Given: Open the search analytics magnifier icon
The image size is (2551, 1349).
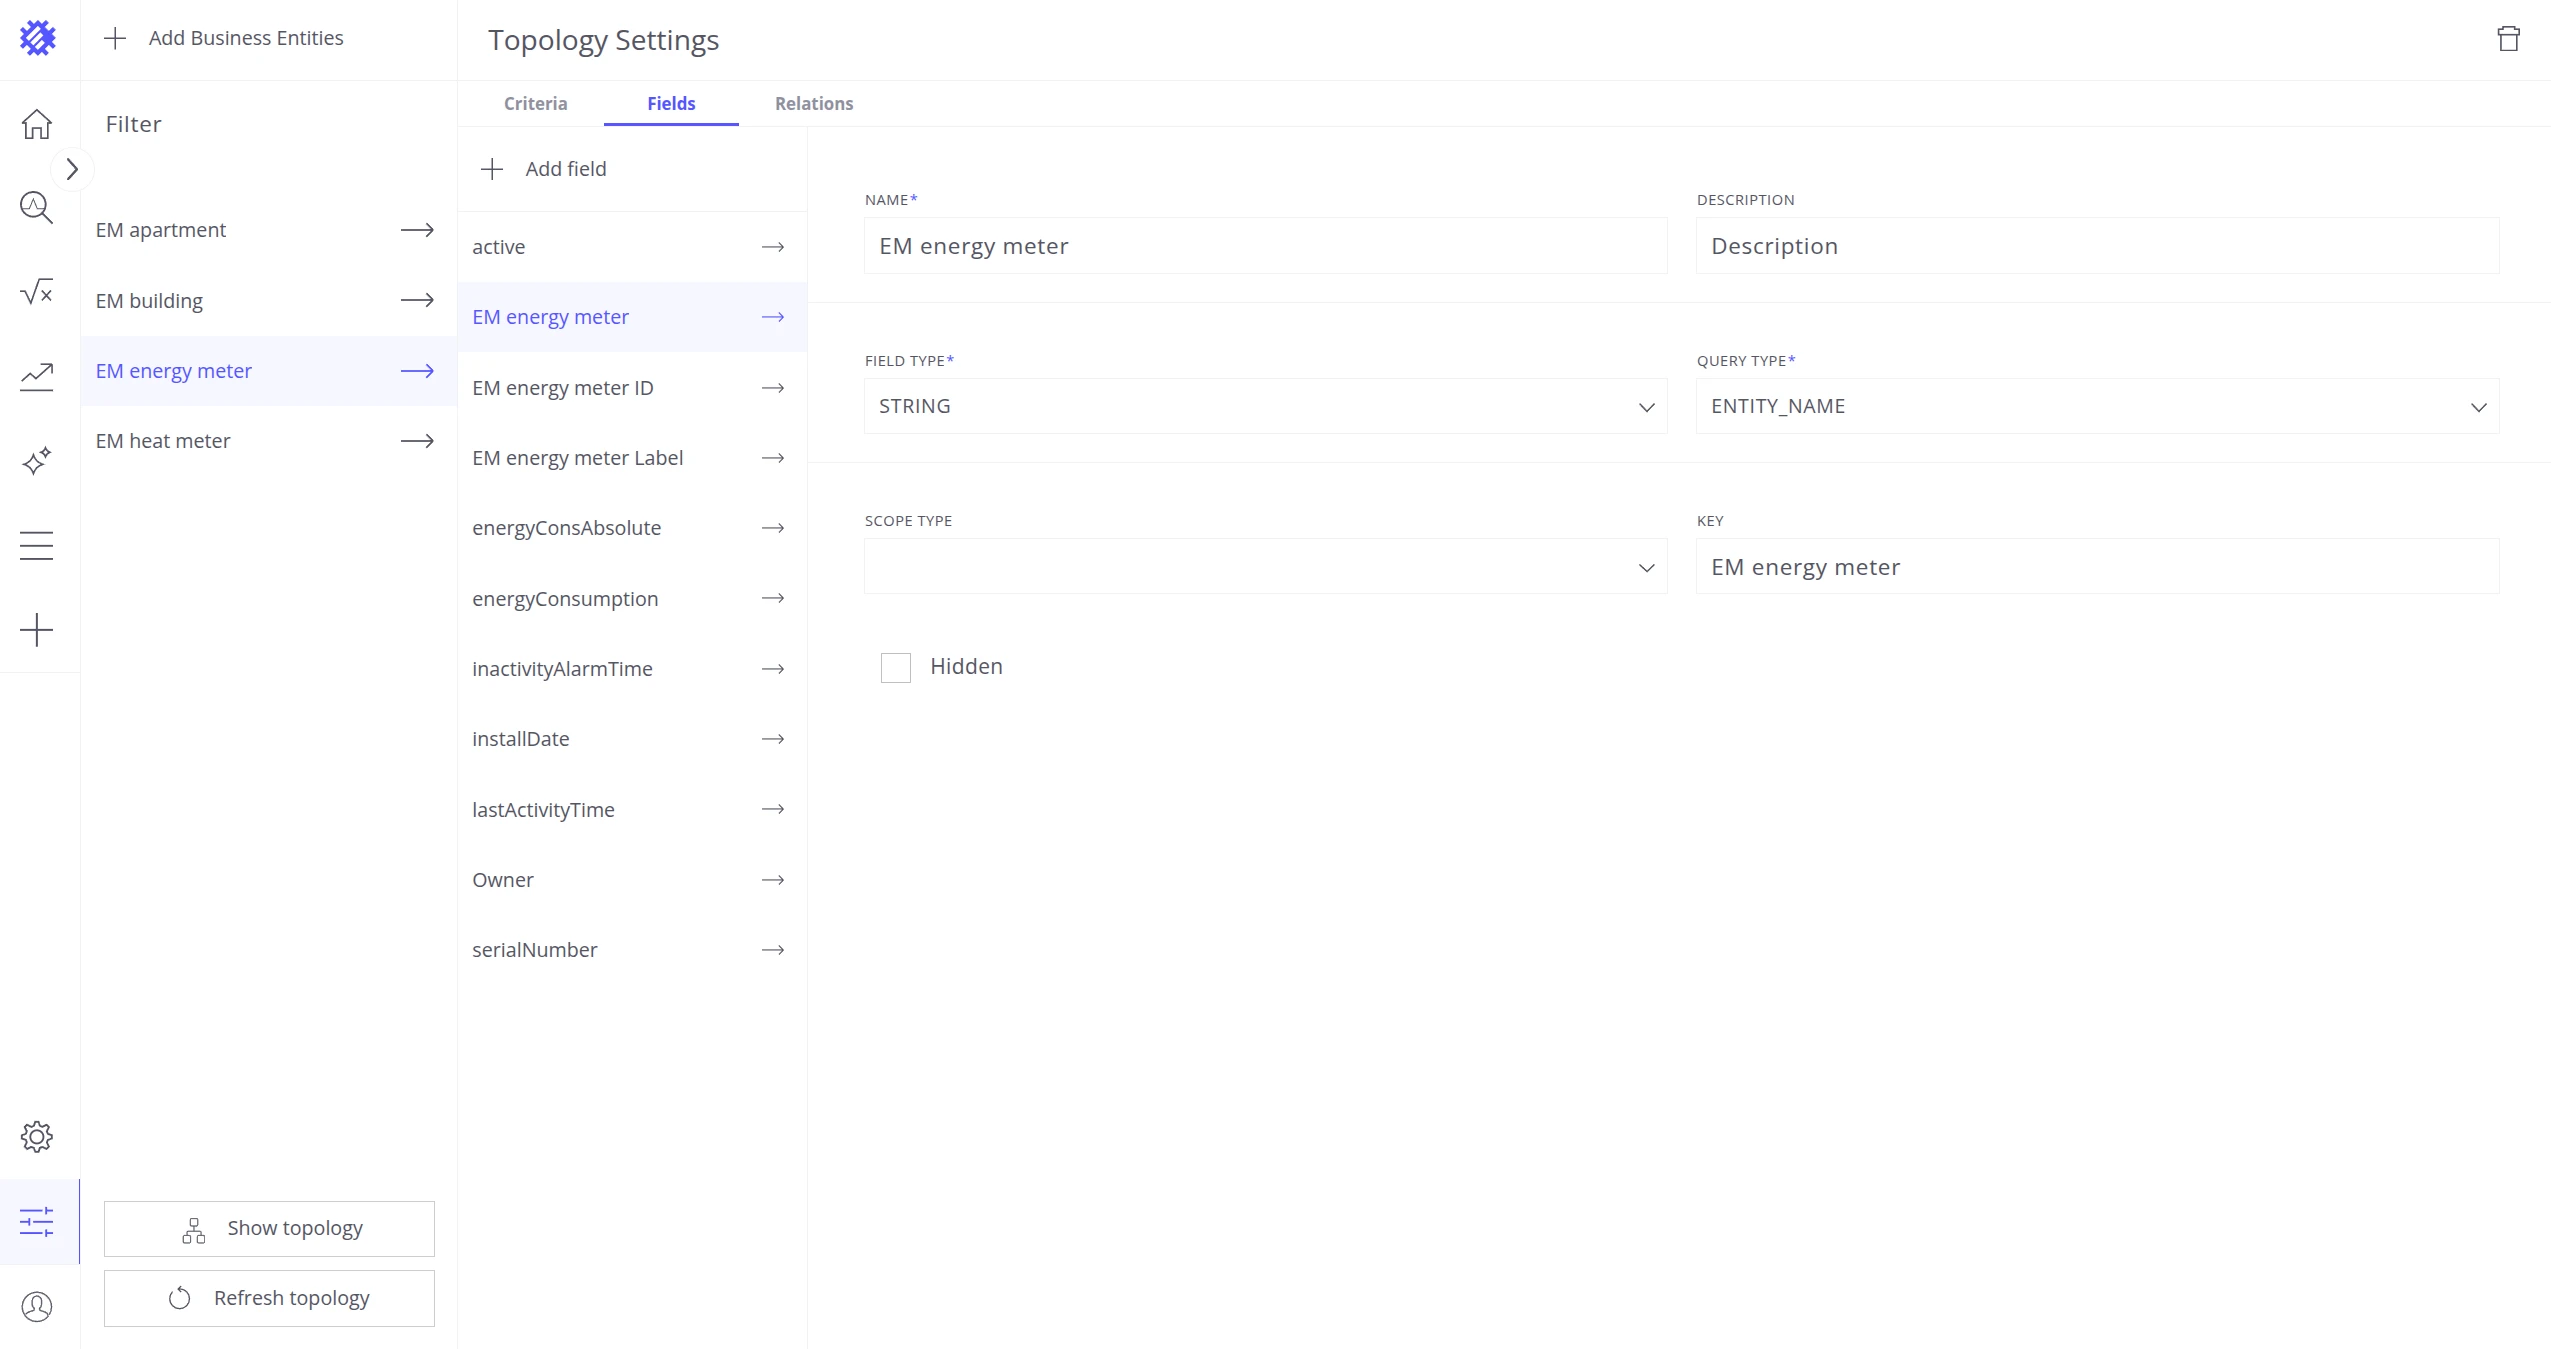Looking at the screenshot, I should [x=37, y=208].
